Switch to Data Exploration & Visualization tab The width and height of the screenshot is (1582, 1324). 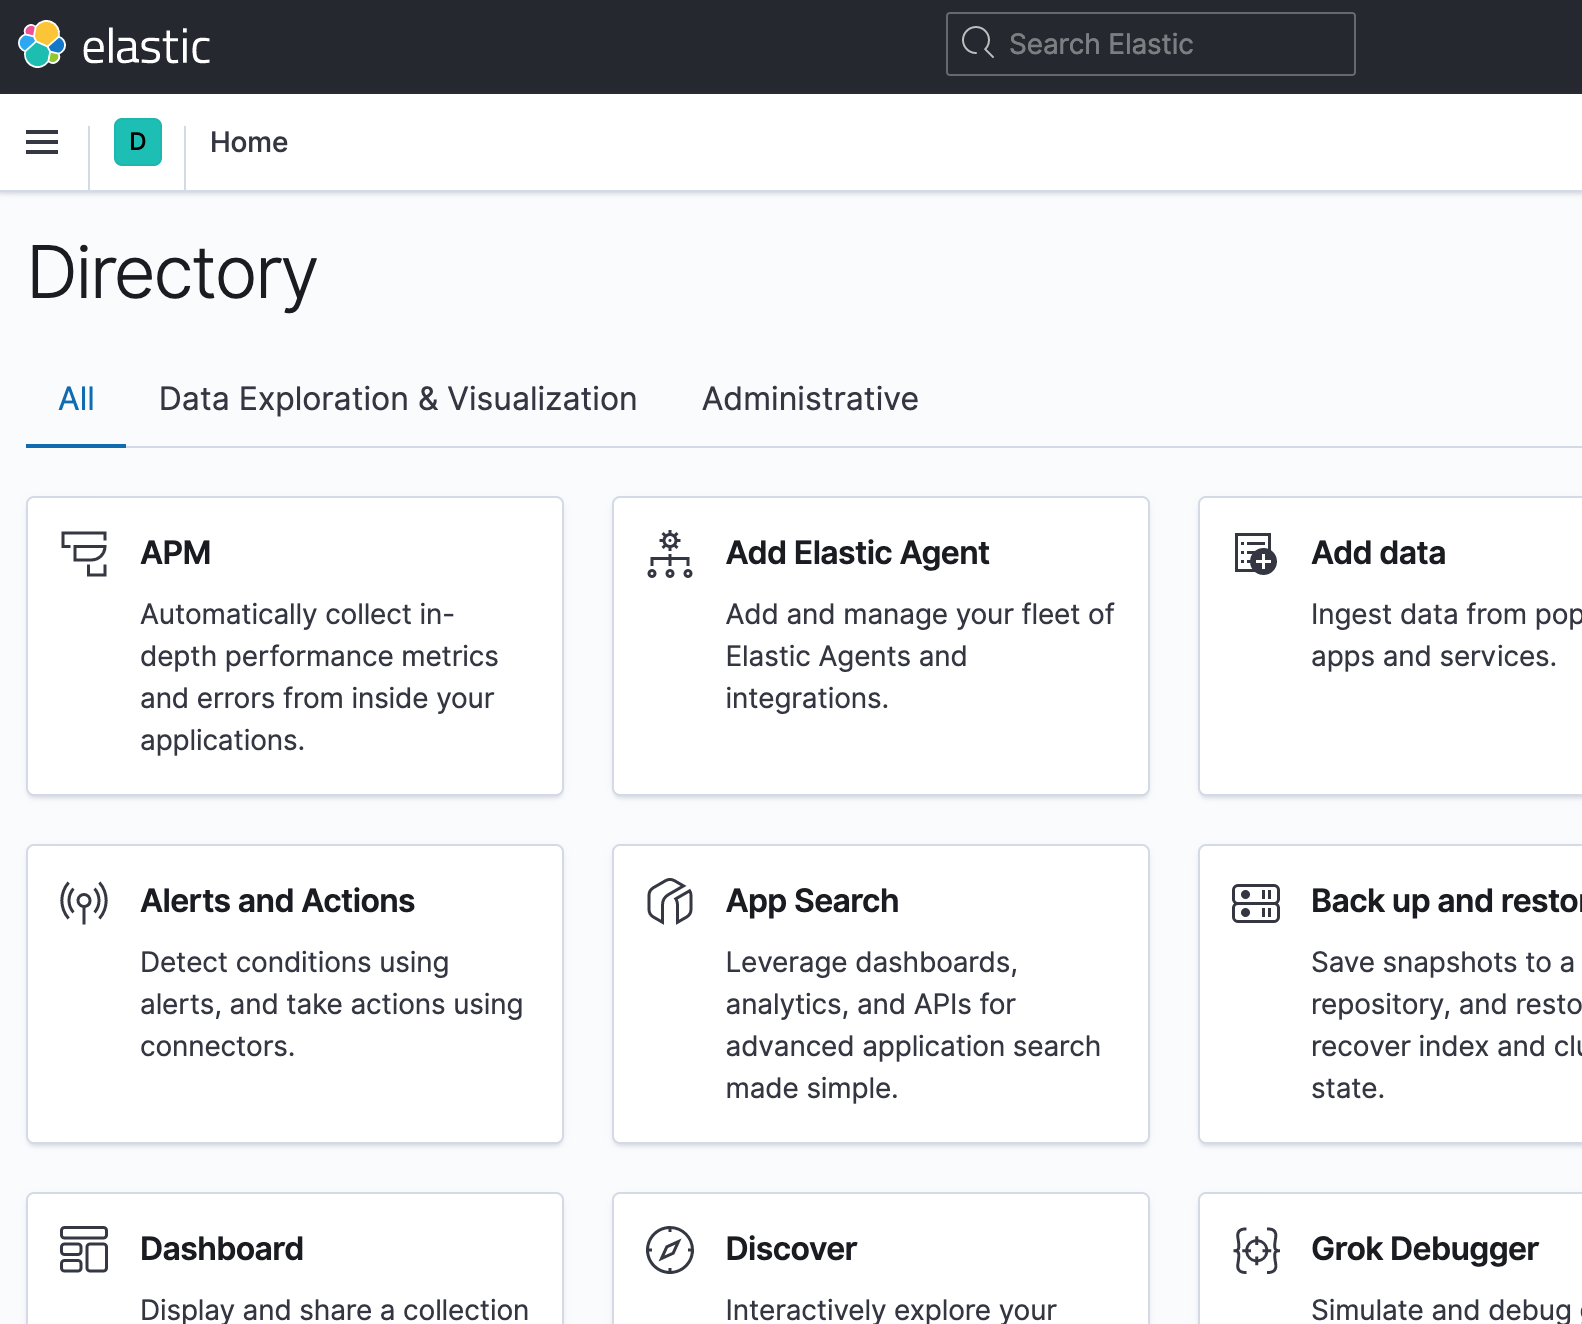(398, 399)
